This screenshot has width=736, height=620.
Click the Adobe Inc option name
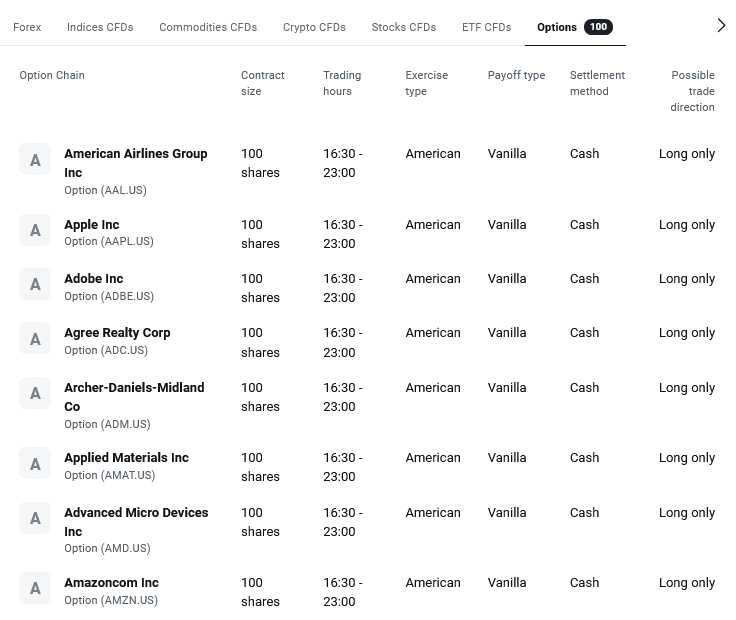94,279
